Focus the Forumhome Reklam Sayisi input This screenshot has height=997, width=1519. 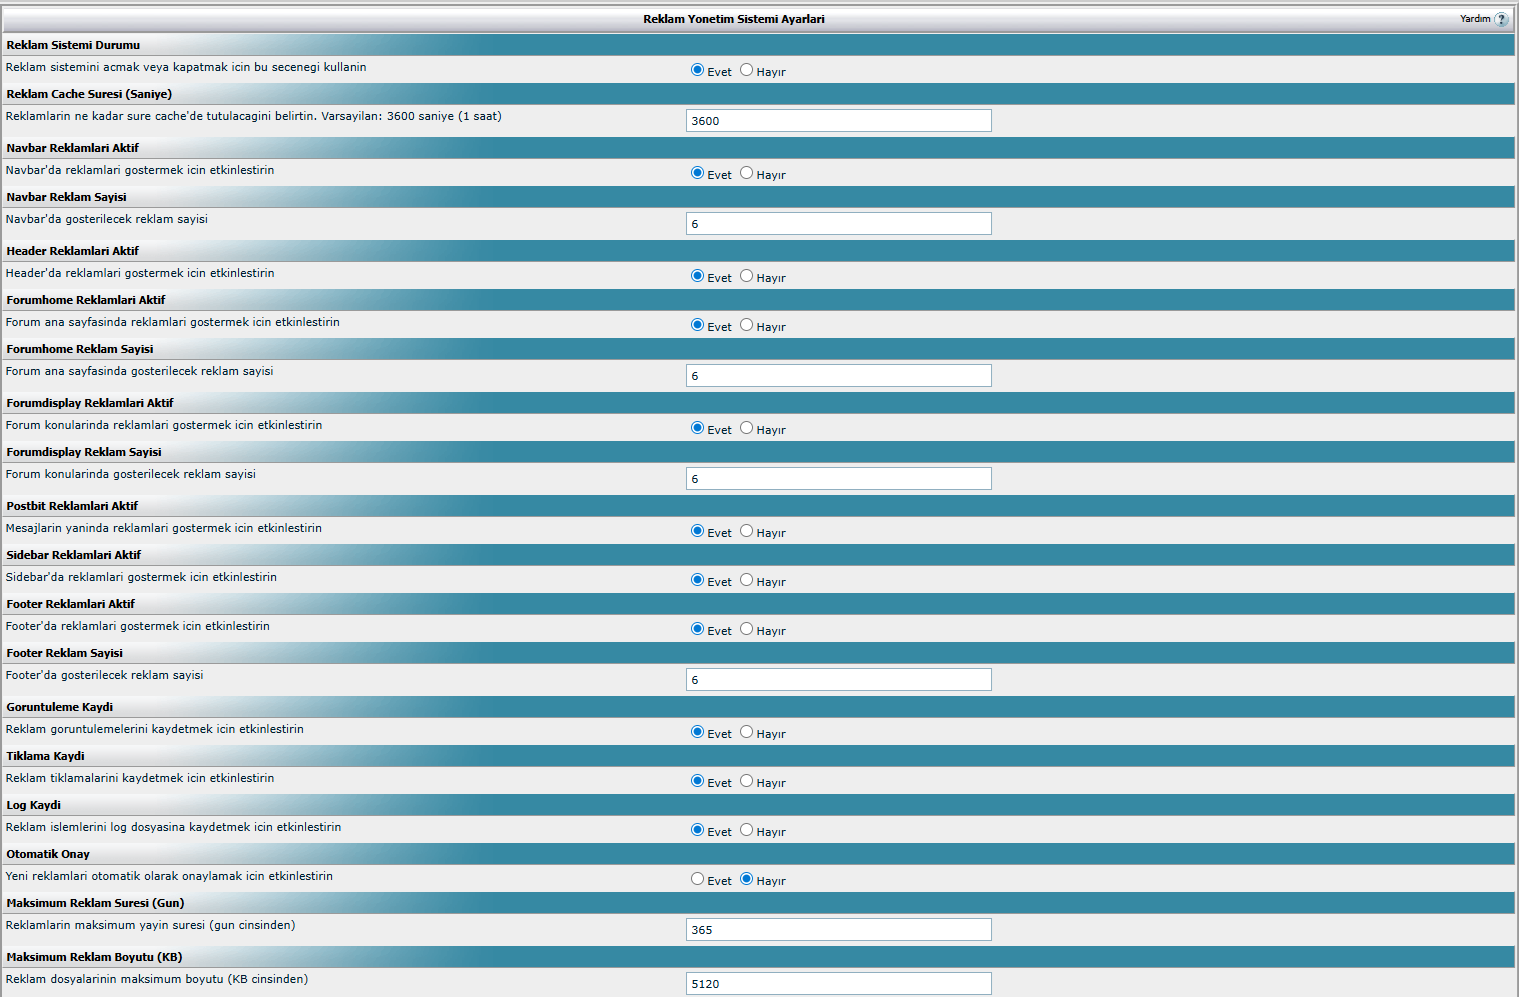tap(838, 376)
